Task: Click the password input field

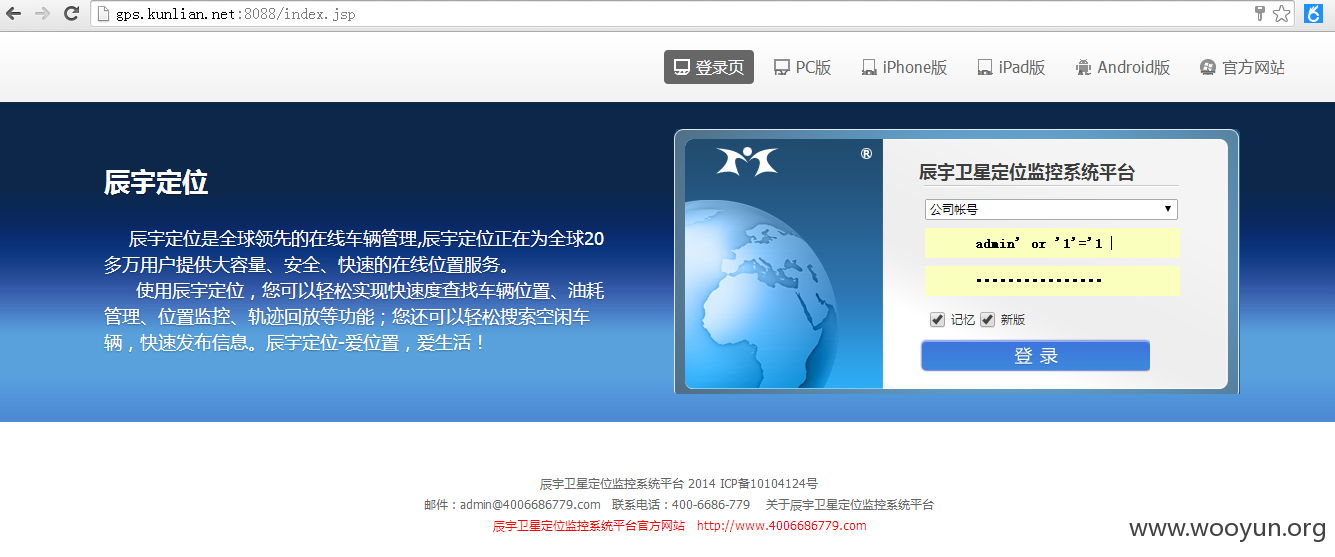Action: point(1052,281)
